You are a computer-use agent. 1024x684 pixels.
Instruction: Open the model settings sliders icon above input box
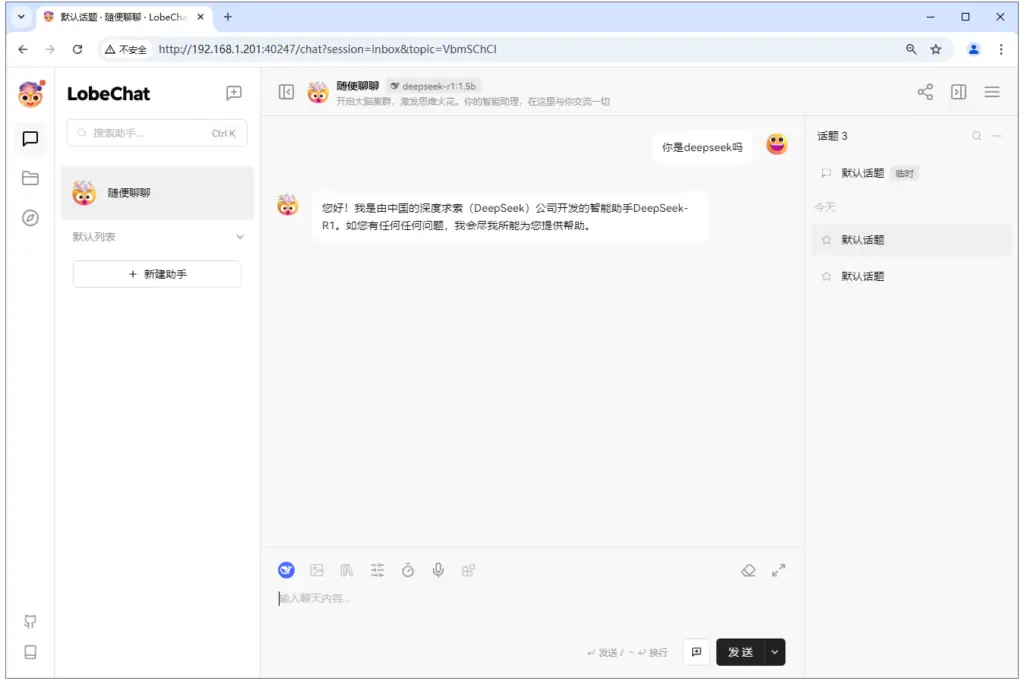click(377, 570)
